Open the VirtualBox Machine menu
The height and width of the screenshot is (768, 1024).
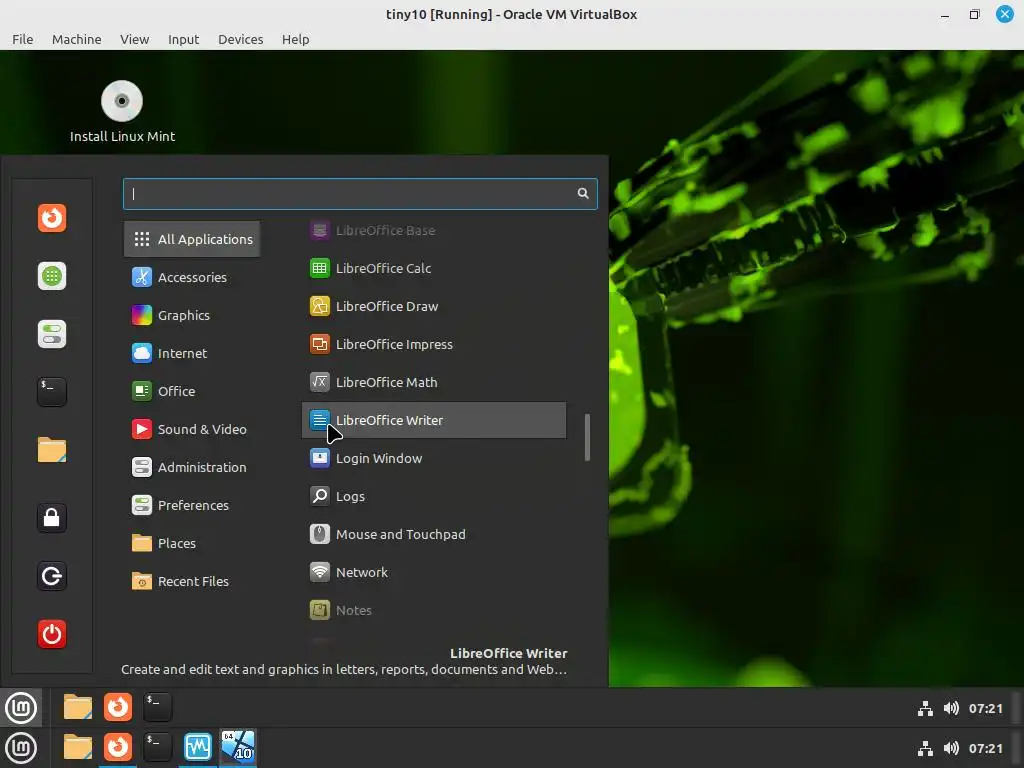pyautogui.click(x=76, y=39)
